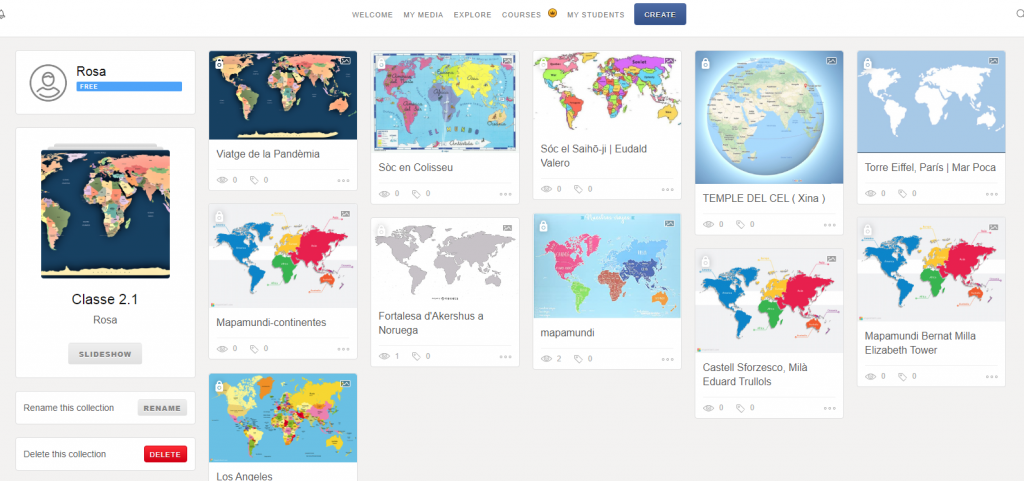Open more options on Sòc en Colisseu card
The width and height of the screenshot is (1024, 481).
(x=505, y=194)
